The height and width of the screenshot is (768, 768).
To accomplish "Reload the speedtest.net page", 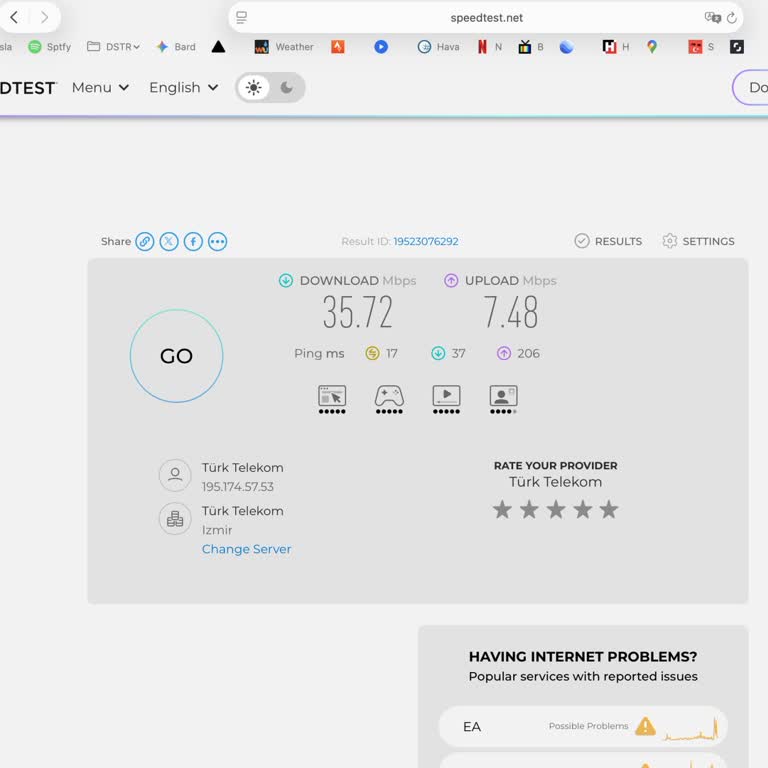I will point(732,18).
